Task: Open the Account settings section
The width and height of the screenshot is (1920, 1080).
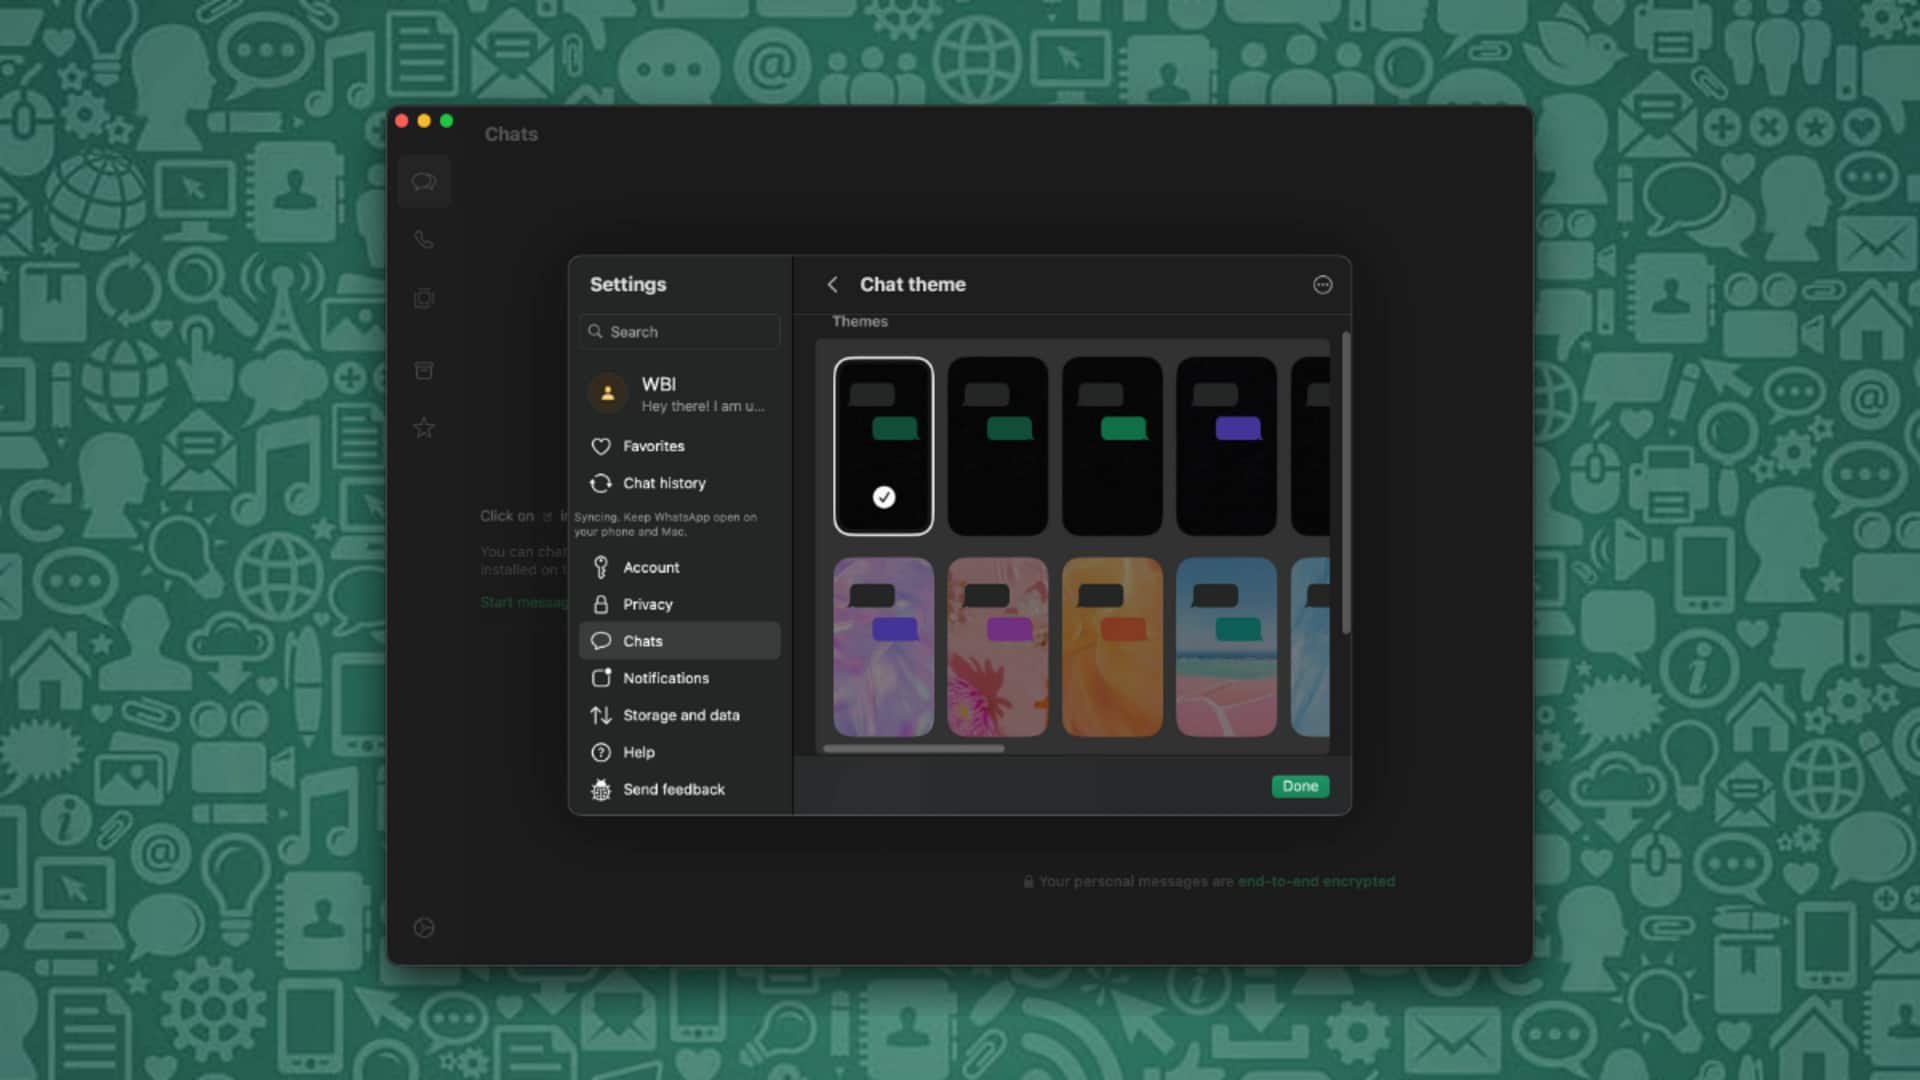Action: [x=651, y=567]
